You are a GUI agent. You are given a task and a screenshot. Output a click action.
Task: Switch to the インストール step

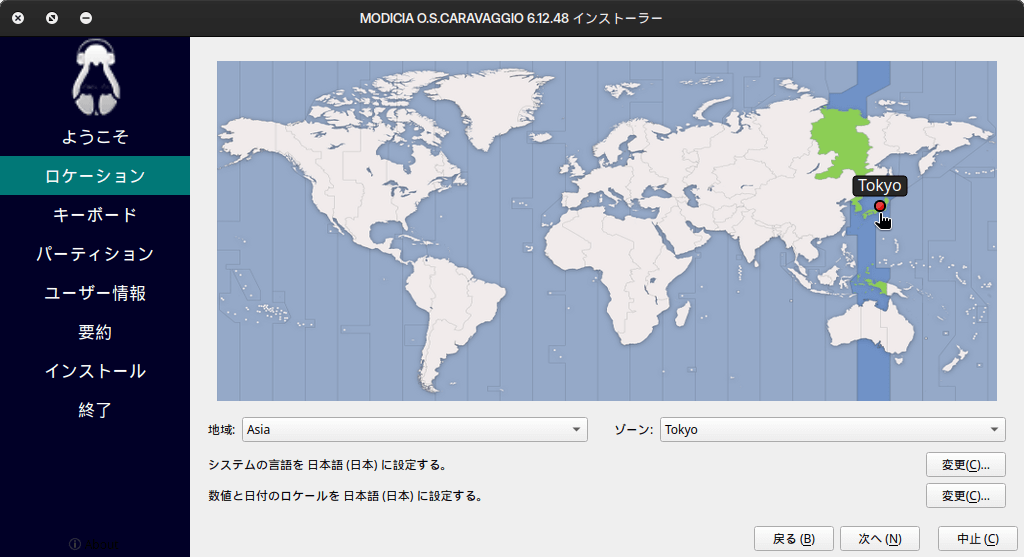pos(95,371)
